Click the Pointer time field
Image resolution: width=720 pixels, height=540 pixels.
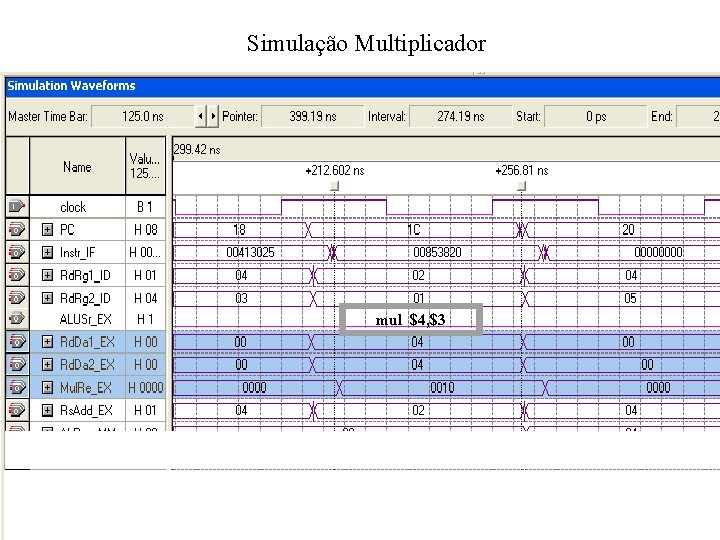[x=313, y=116]
